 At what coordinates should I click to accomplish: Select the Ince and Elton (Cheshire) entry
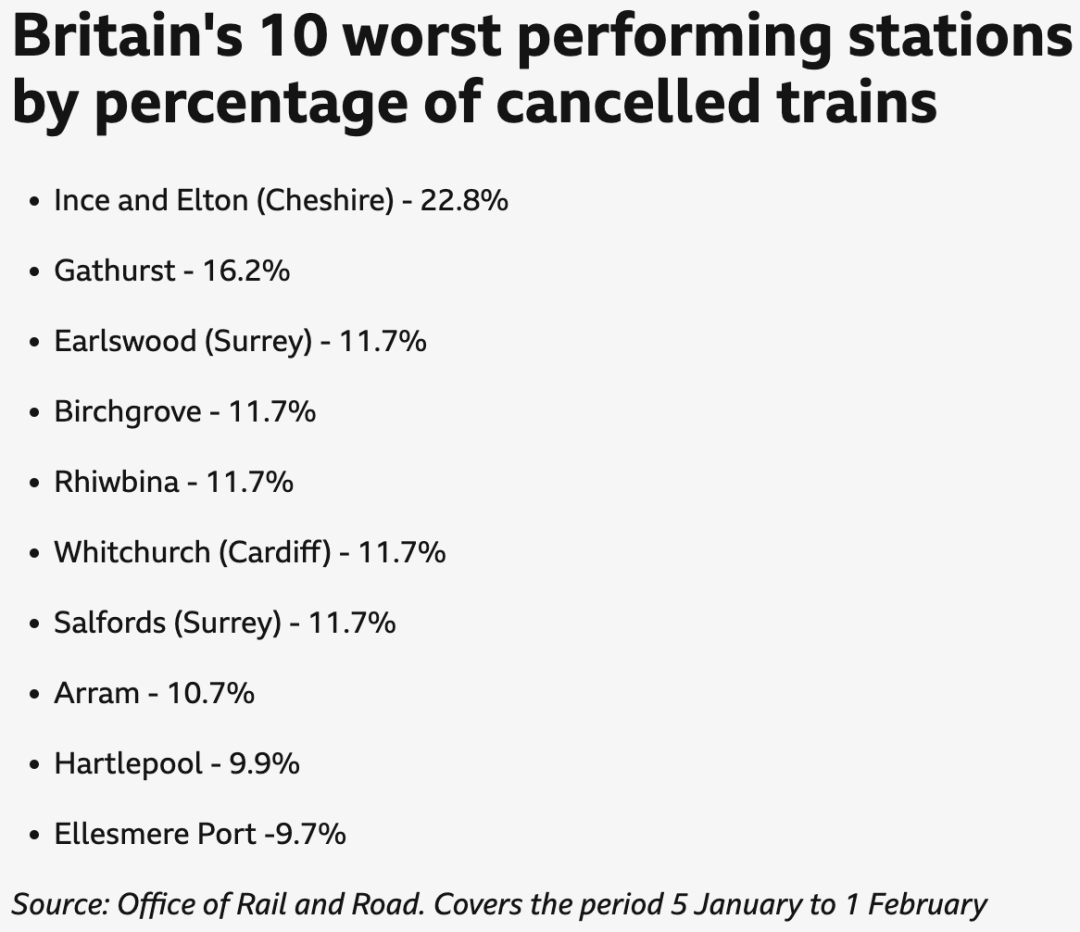[x=281, y=201]
